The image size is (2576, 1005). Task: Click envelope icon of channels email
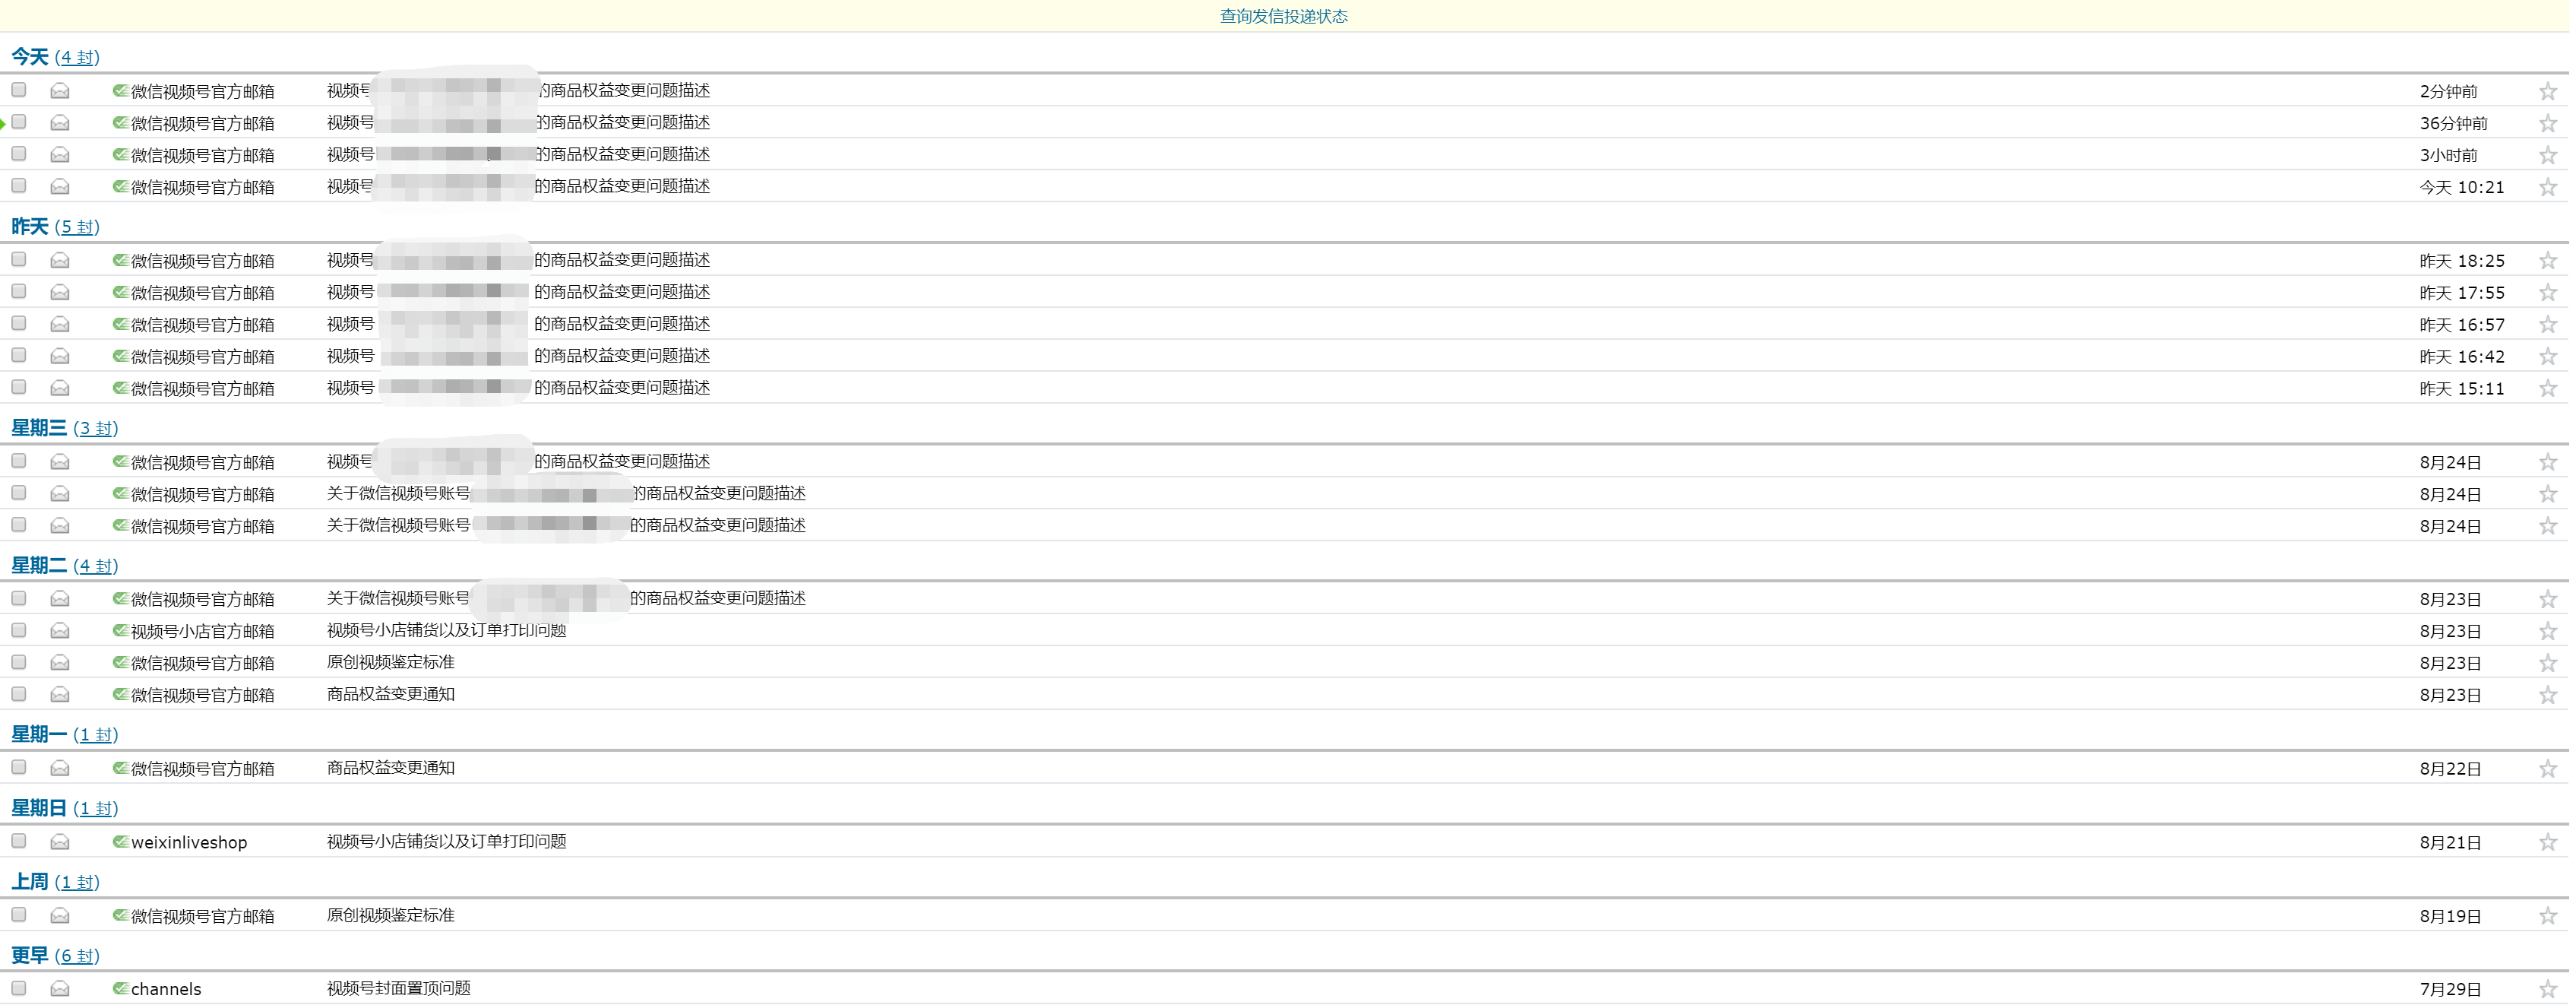click(x=60, y=991)
